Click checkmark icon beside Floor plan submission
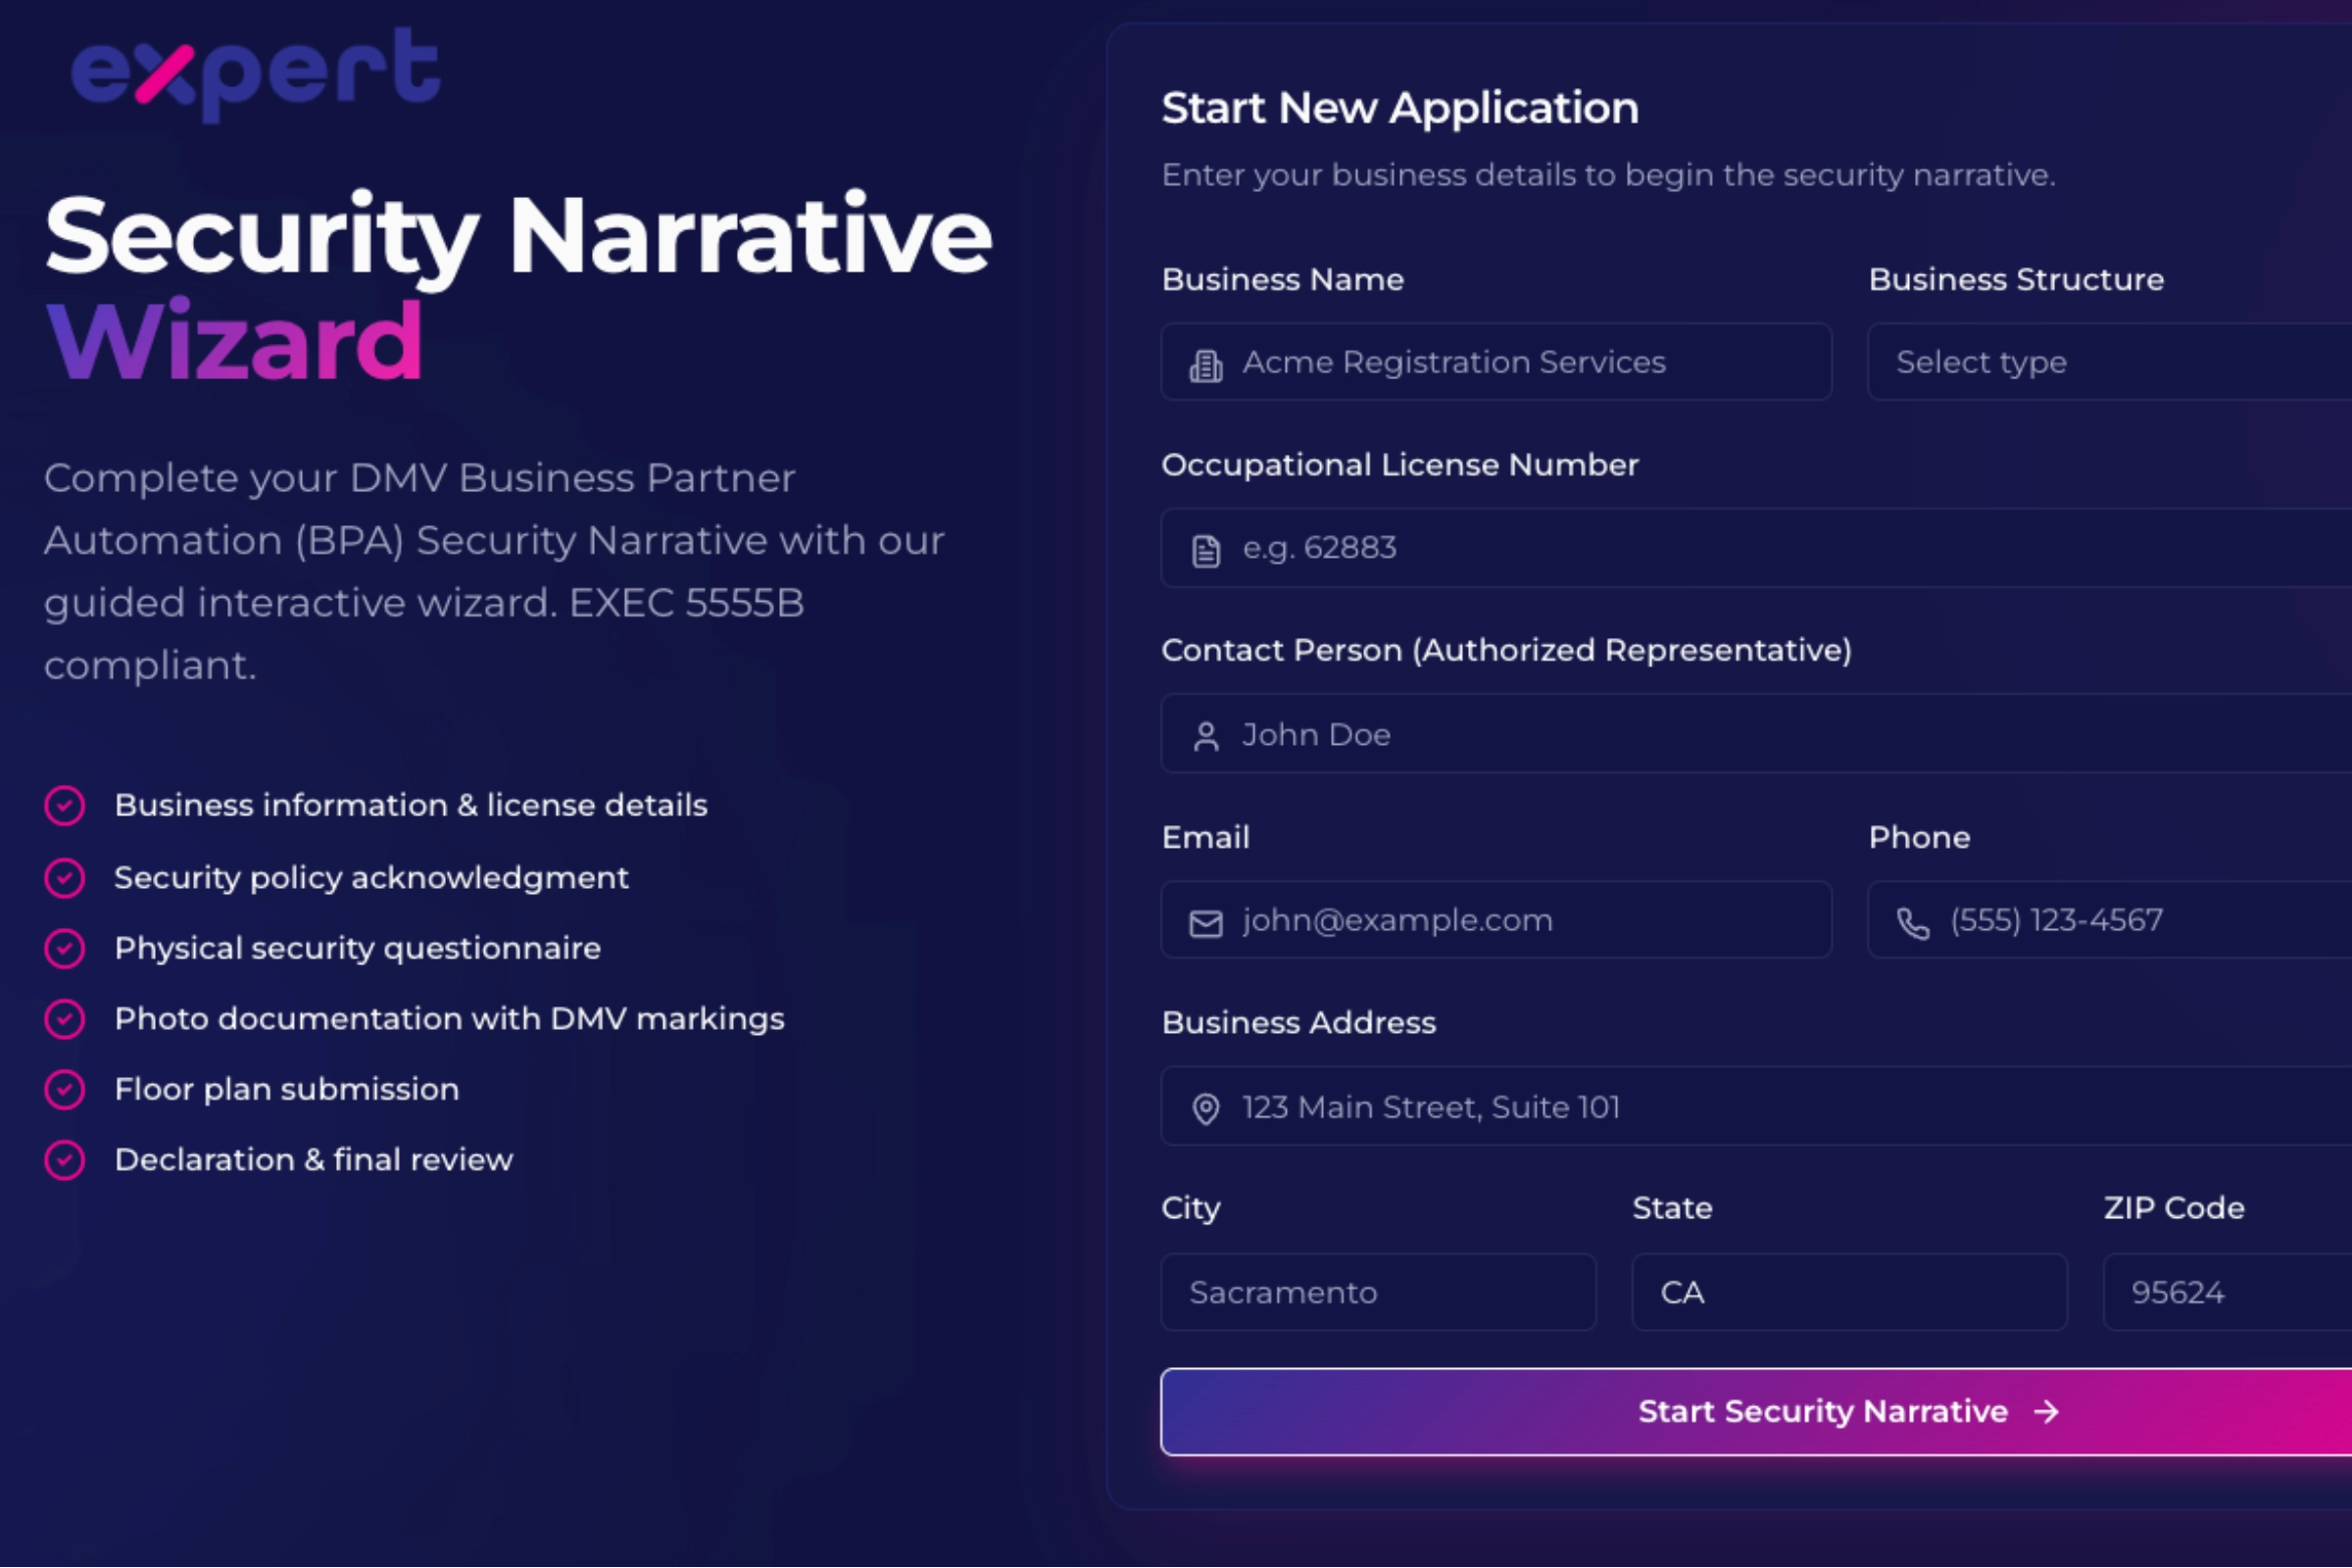This screenshot has height=1568, width=2352. point(65,1090)
